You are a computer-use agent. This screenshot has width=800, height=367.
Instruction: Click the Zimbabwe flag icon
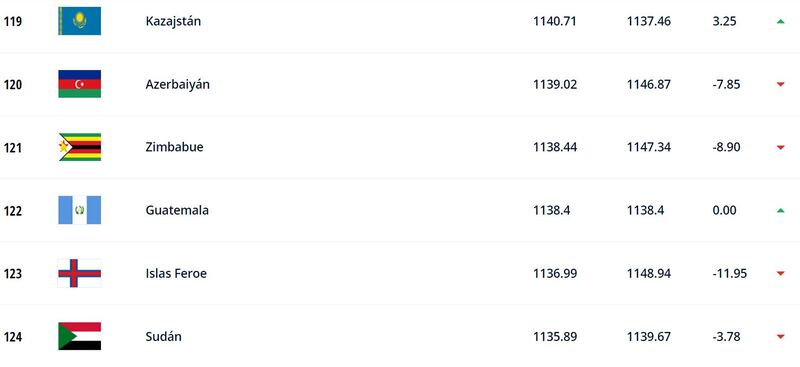(80, 147)
